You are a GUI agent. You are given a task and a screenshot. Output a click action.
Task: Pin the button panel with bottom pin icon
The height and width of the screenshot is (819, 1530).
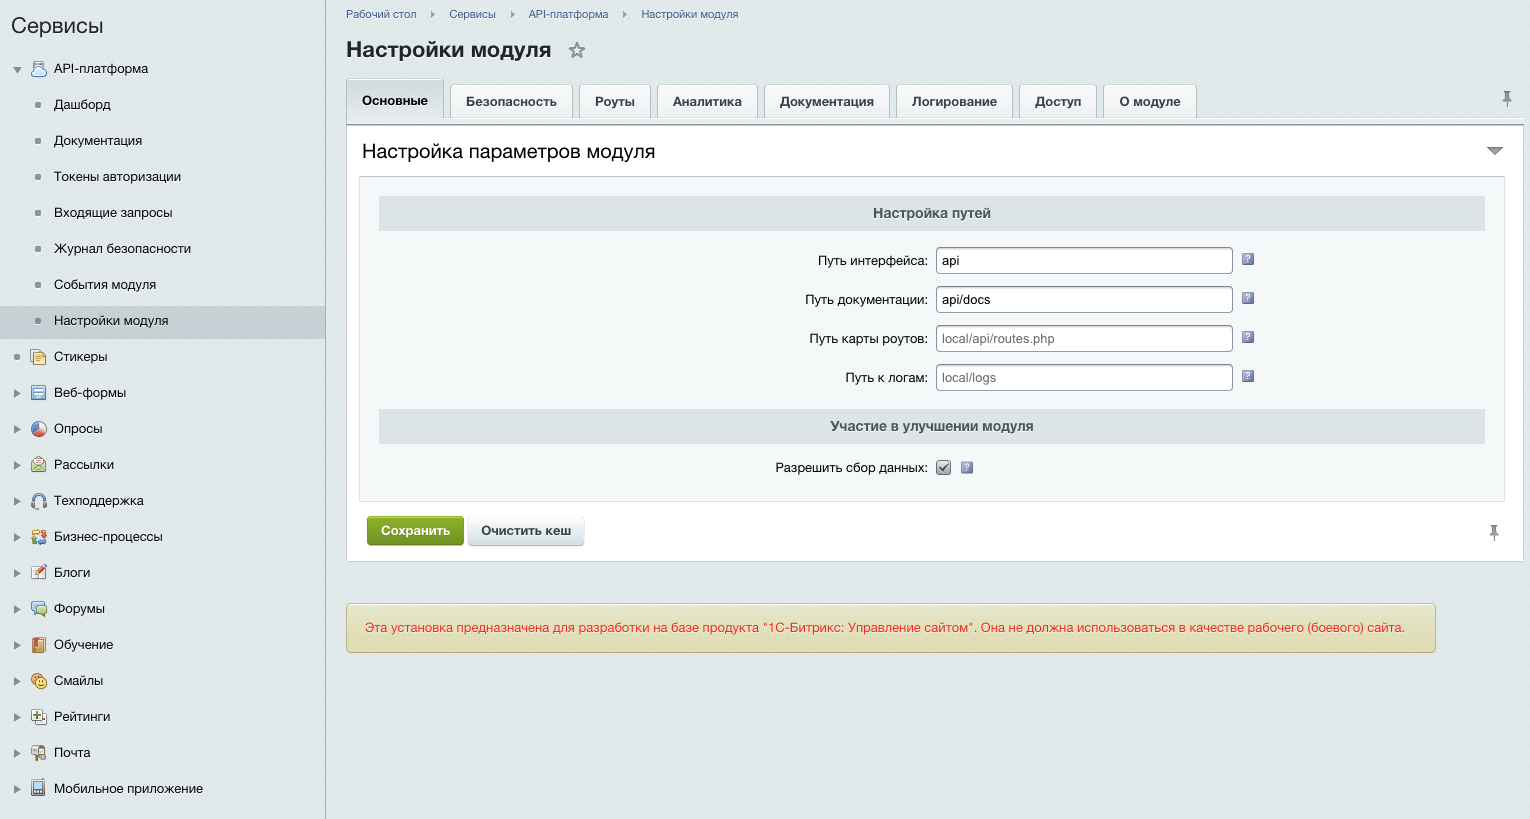tap(1494, 532)
